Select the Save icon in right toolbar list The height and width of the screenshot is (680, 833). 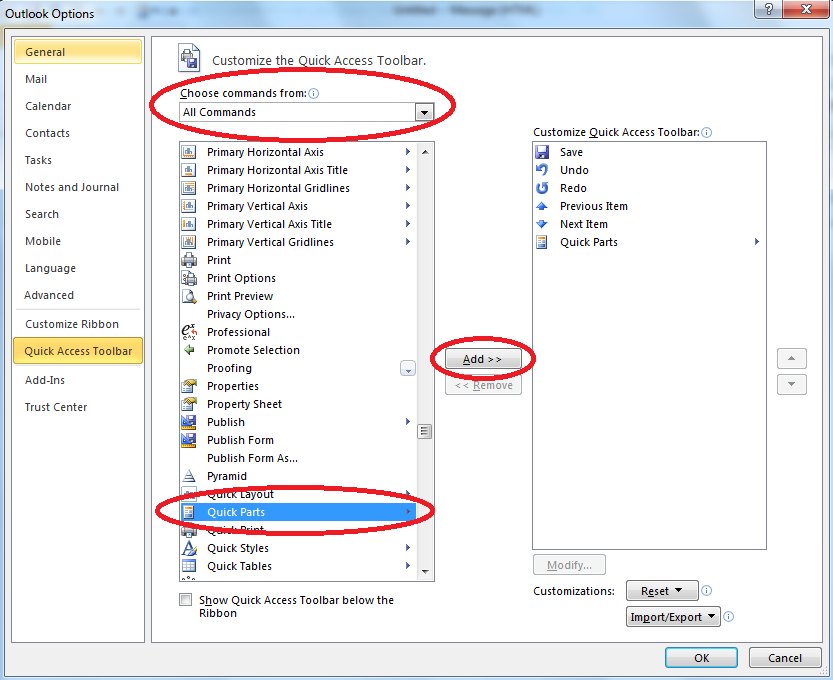(x=541, y=152)
